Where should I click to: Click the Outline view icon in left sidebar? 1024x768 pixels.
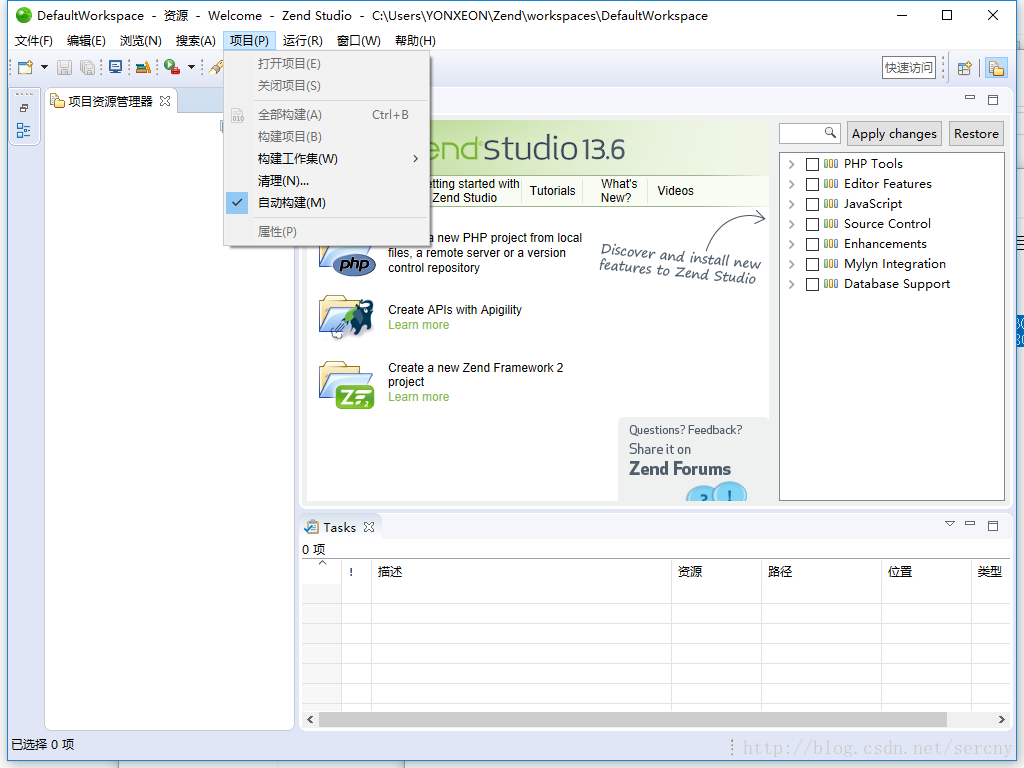coord(24,131)
